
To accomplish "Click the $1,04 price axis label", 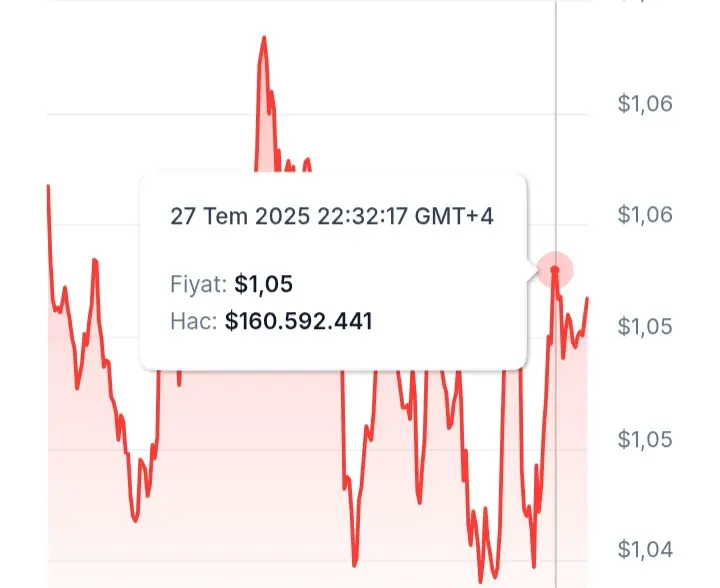I will tap(645, 549).
